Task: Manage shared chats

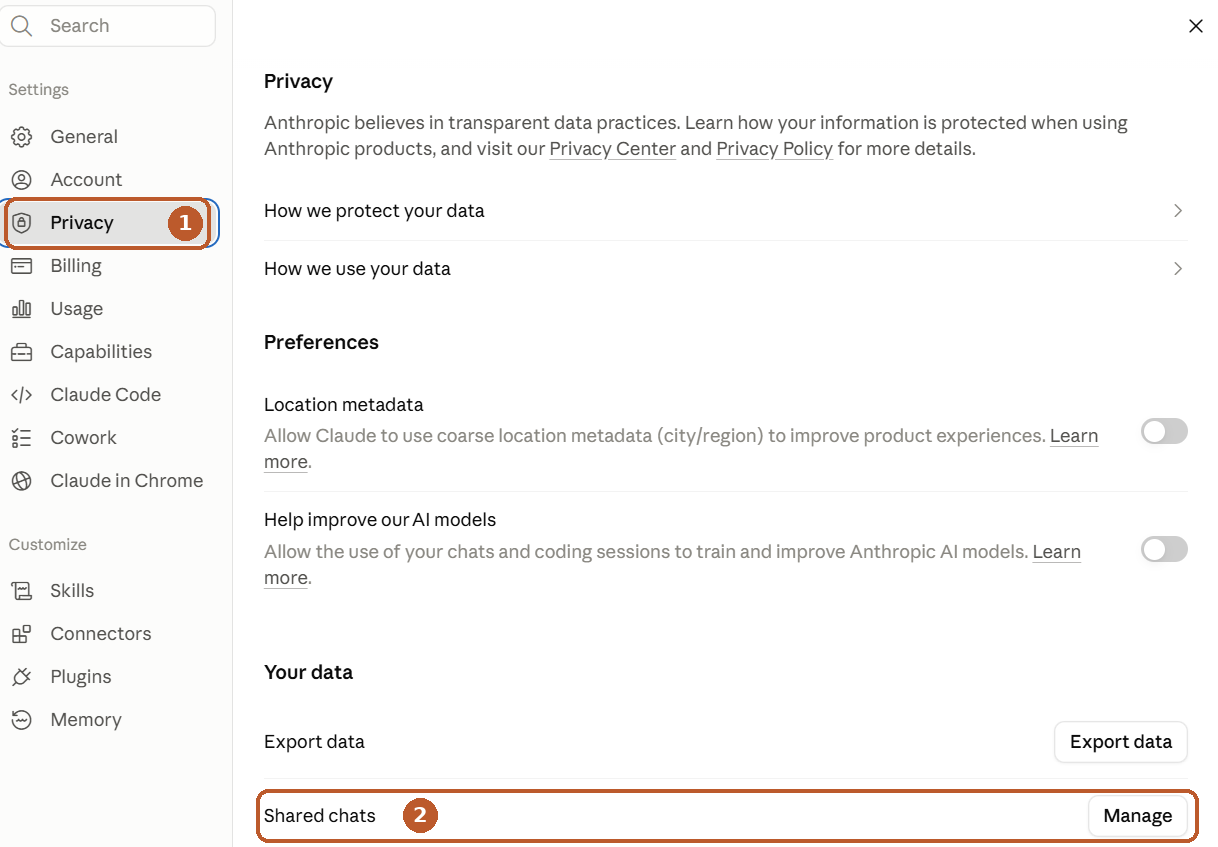Action: [x=1137, y=816]
